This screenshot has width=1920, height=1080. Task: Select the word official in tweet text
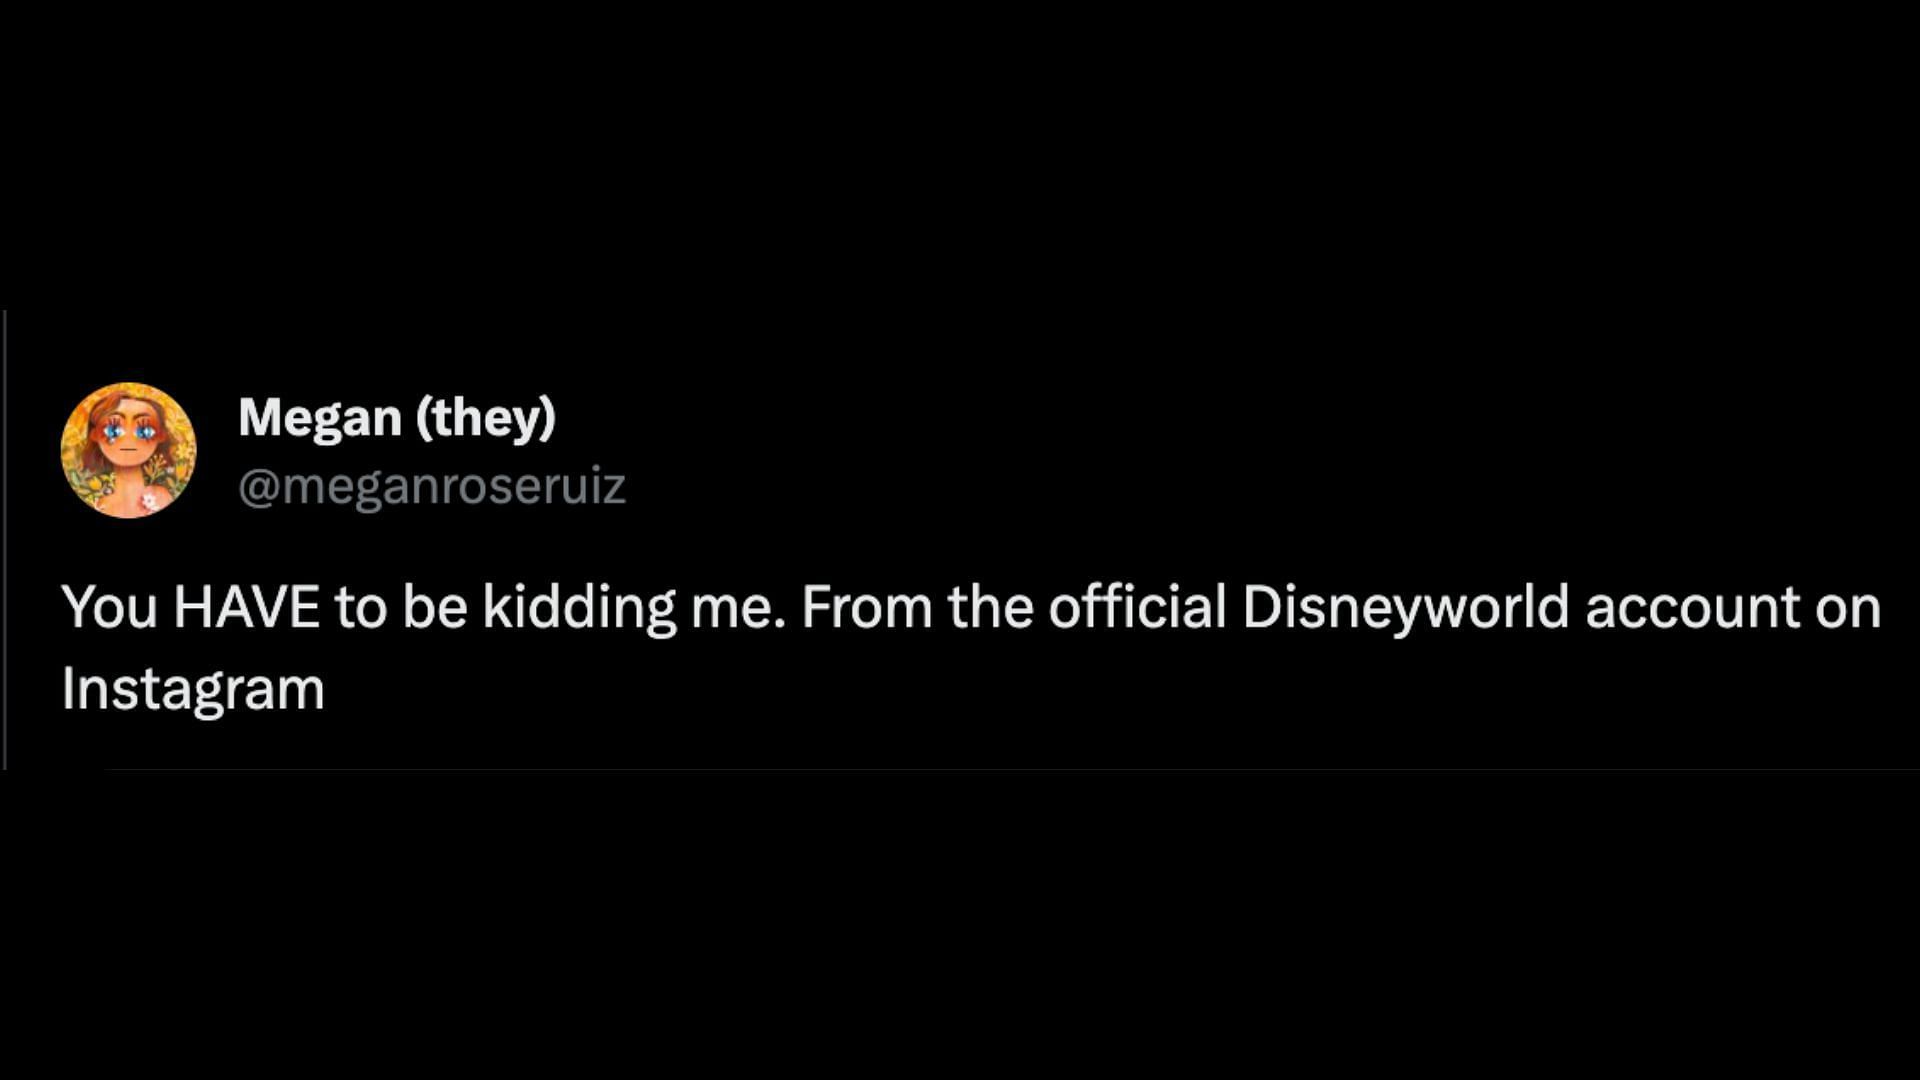click(x=1137, y=606)
